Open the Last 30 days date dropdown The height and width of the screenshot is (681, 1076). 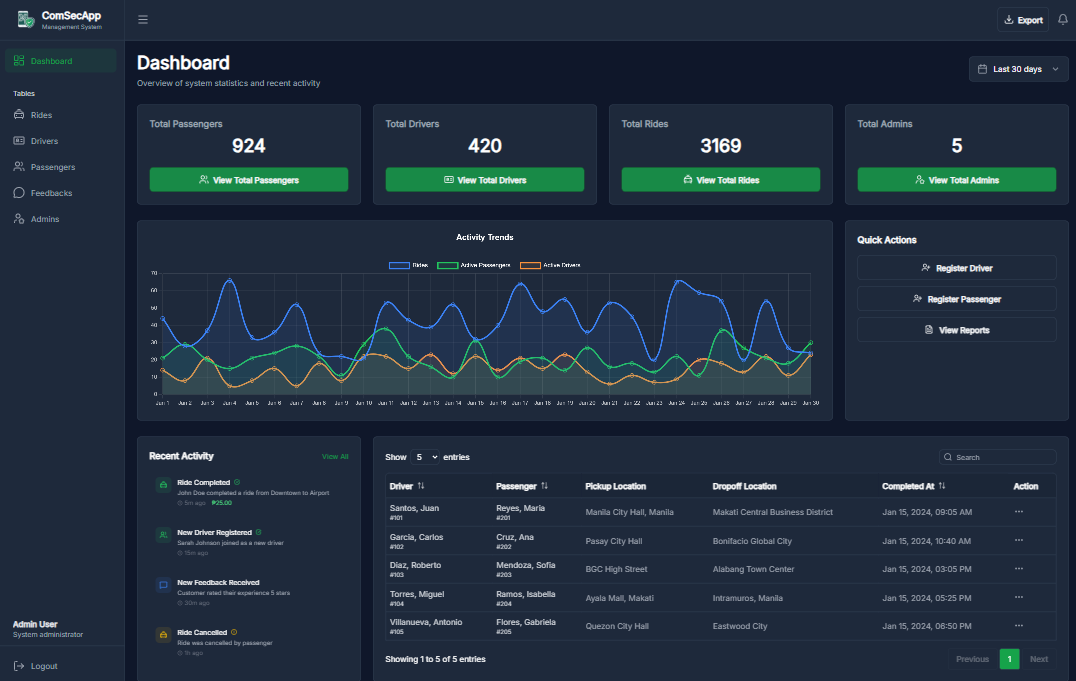coord(1018,69)
